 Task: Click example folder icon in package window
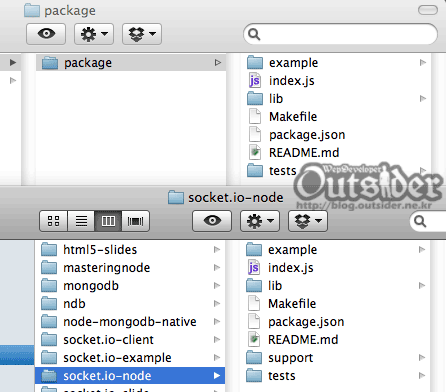255,62
